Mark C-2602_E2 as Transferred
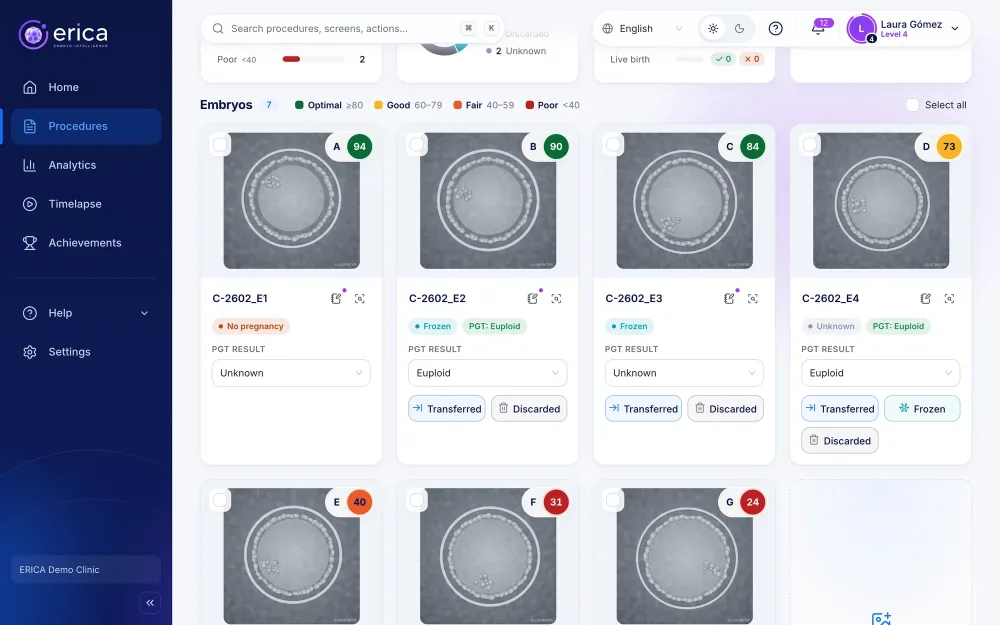Viewport: 1000px width, 625px height. point(446,409)
